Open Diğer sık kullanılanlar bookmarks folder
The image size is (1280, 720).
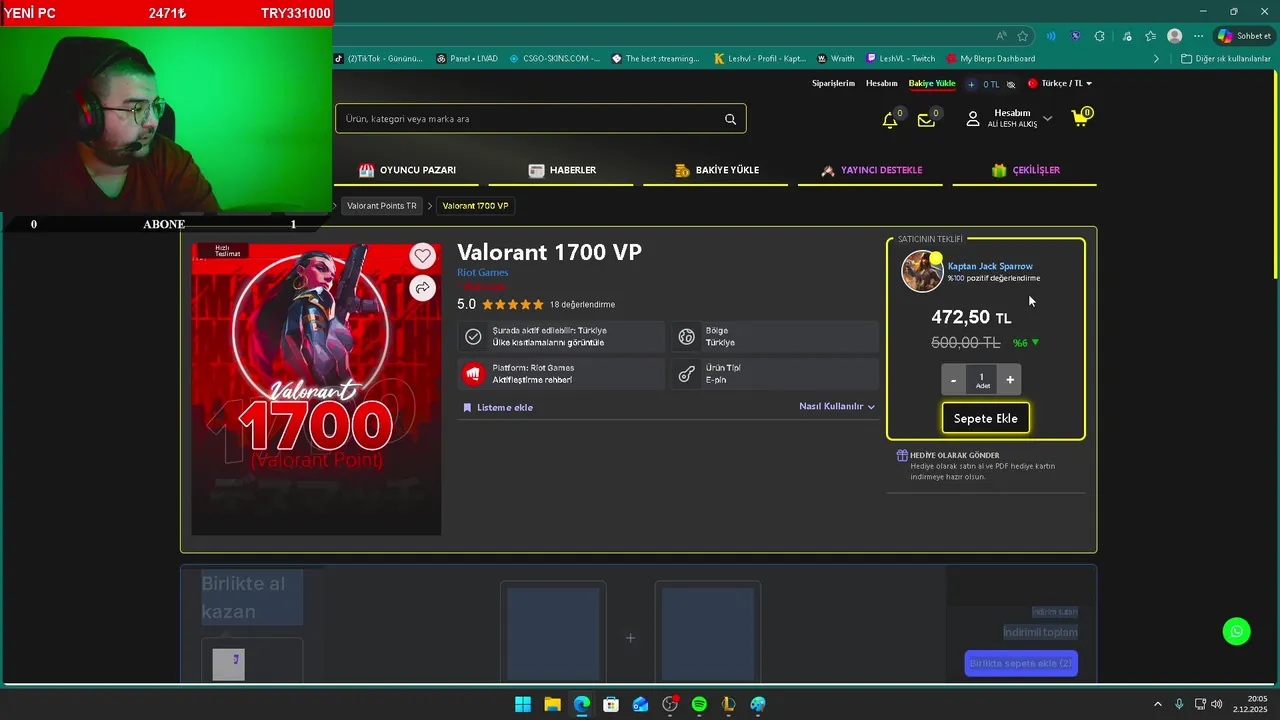coord(1225,59)
